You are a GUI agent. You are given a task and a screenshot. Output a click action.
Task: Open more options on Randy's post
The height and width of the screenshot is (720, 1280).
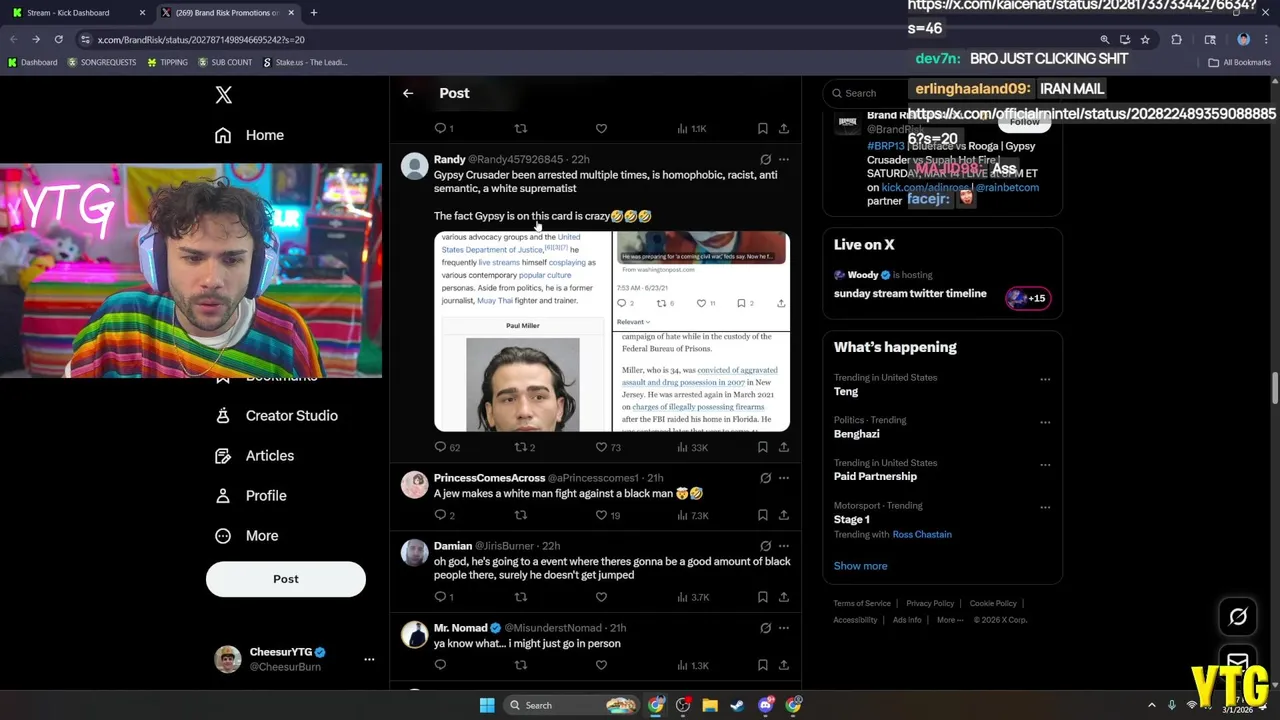tap(784, 159)
